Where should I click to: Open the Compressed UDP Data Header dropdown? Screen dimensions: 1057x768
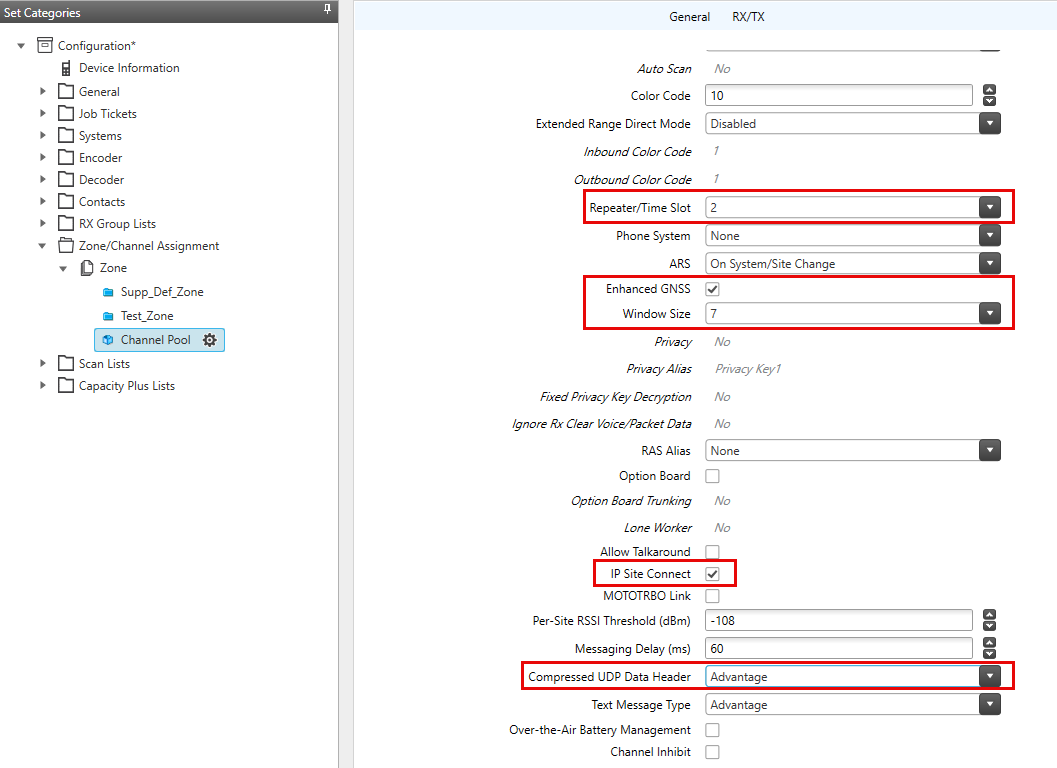(988, 676)
